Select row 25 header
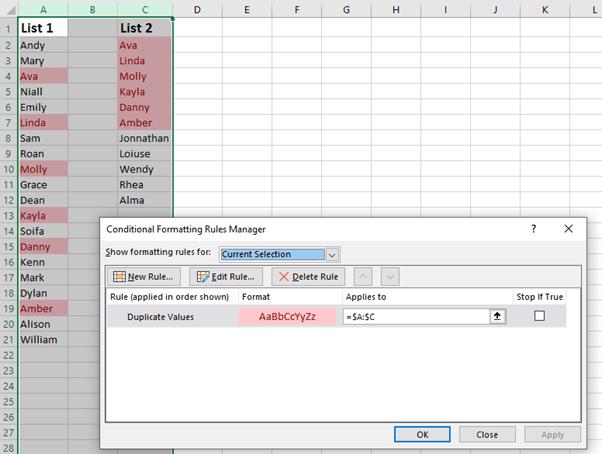Viewport: 602px width, 454px height. coord(8,401)
